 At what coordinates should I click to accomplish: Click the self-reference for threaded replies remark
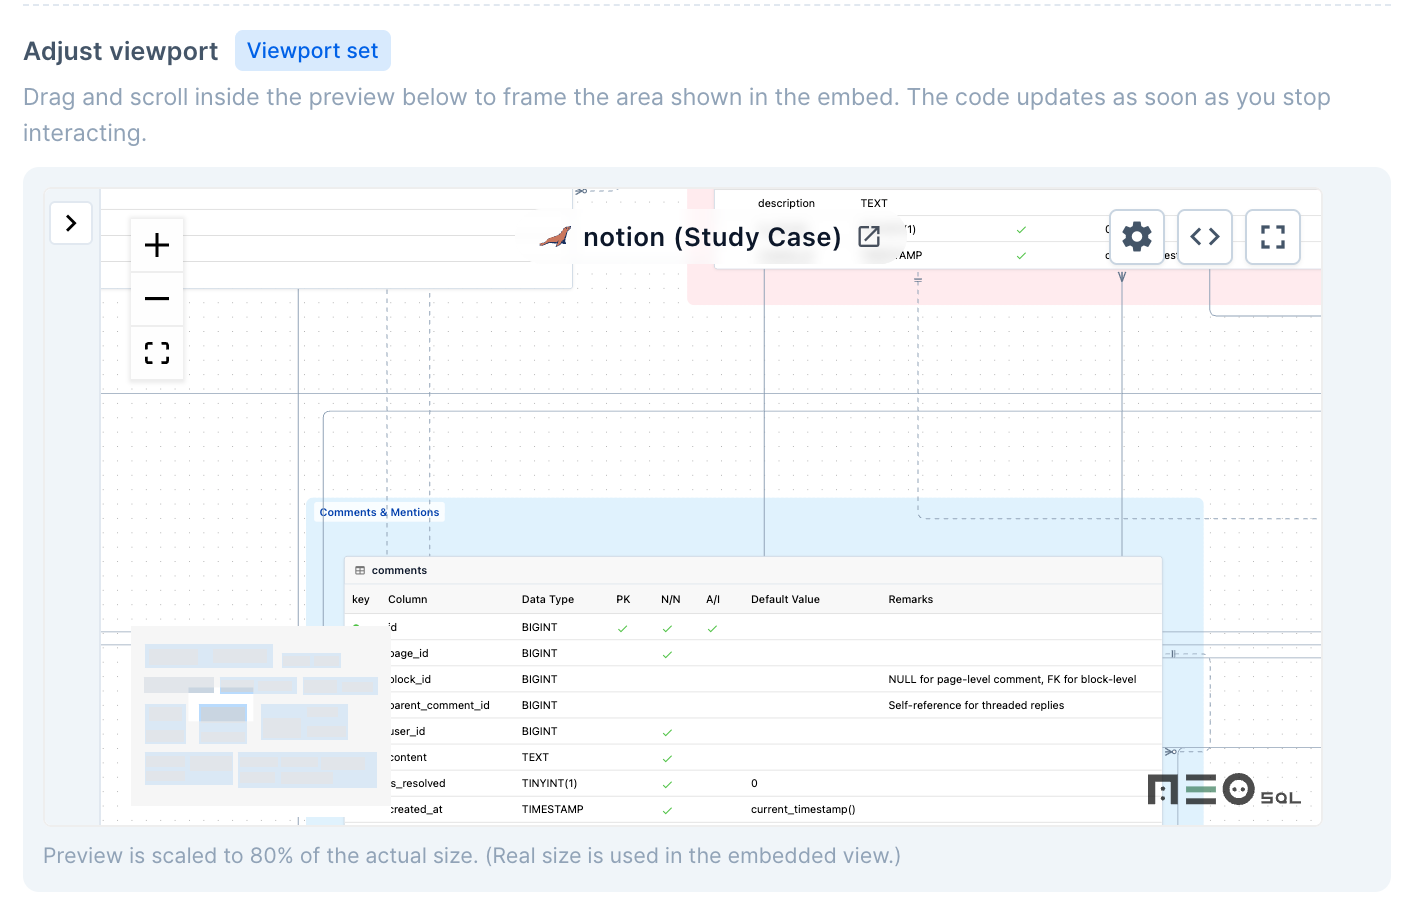(976, 705)
